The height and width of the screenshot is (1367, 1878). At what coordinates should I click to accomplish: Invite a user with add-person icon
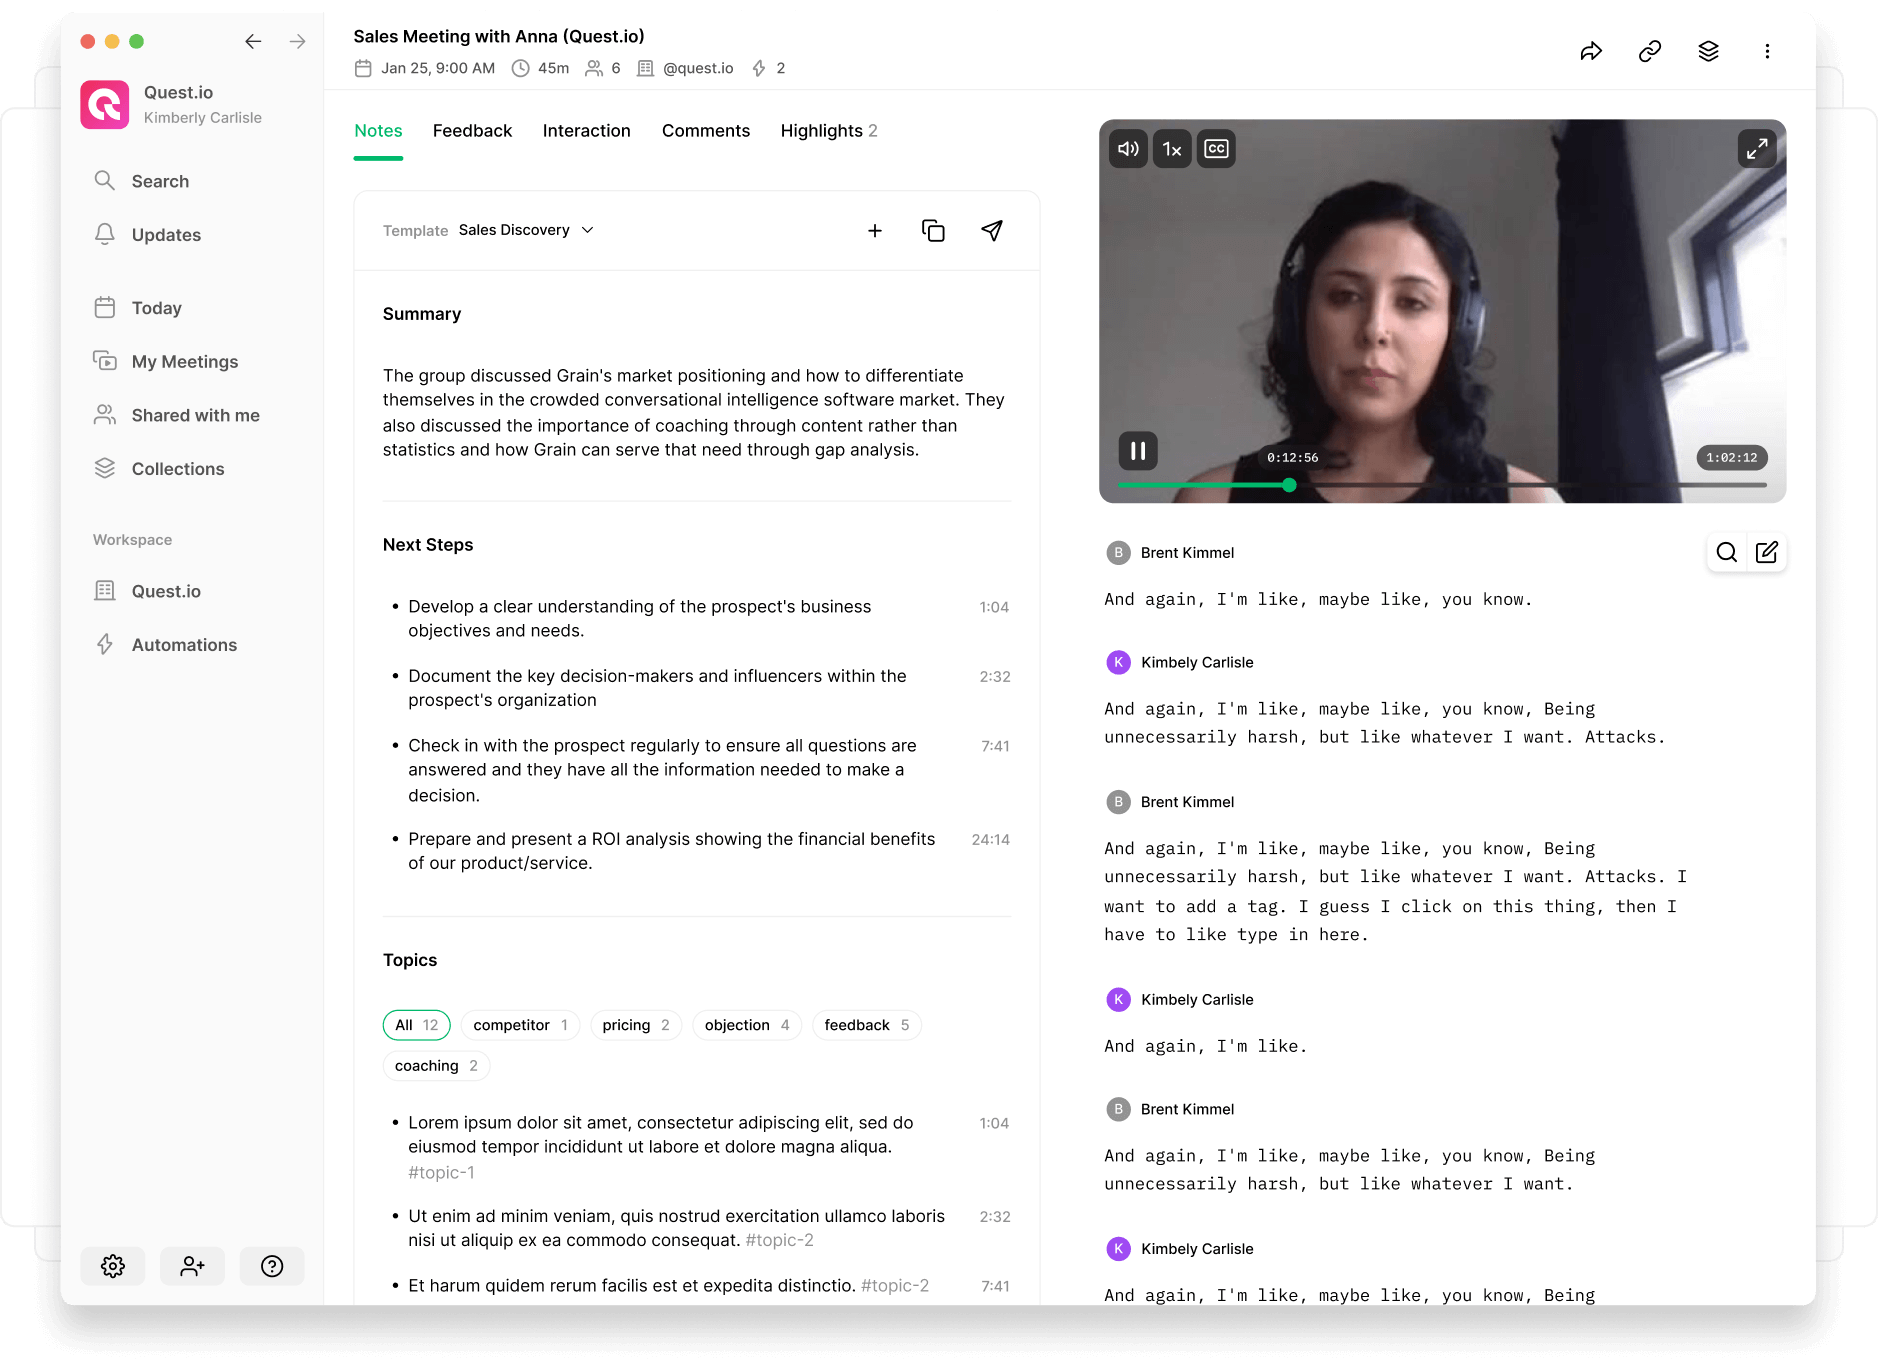[193, 1266]
